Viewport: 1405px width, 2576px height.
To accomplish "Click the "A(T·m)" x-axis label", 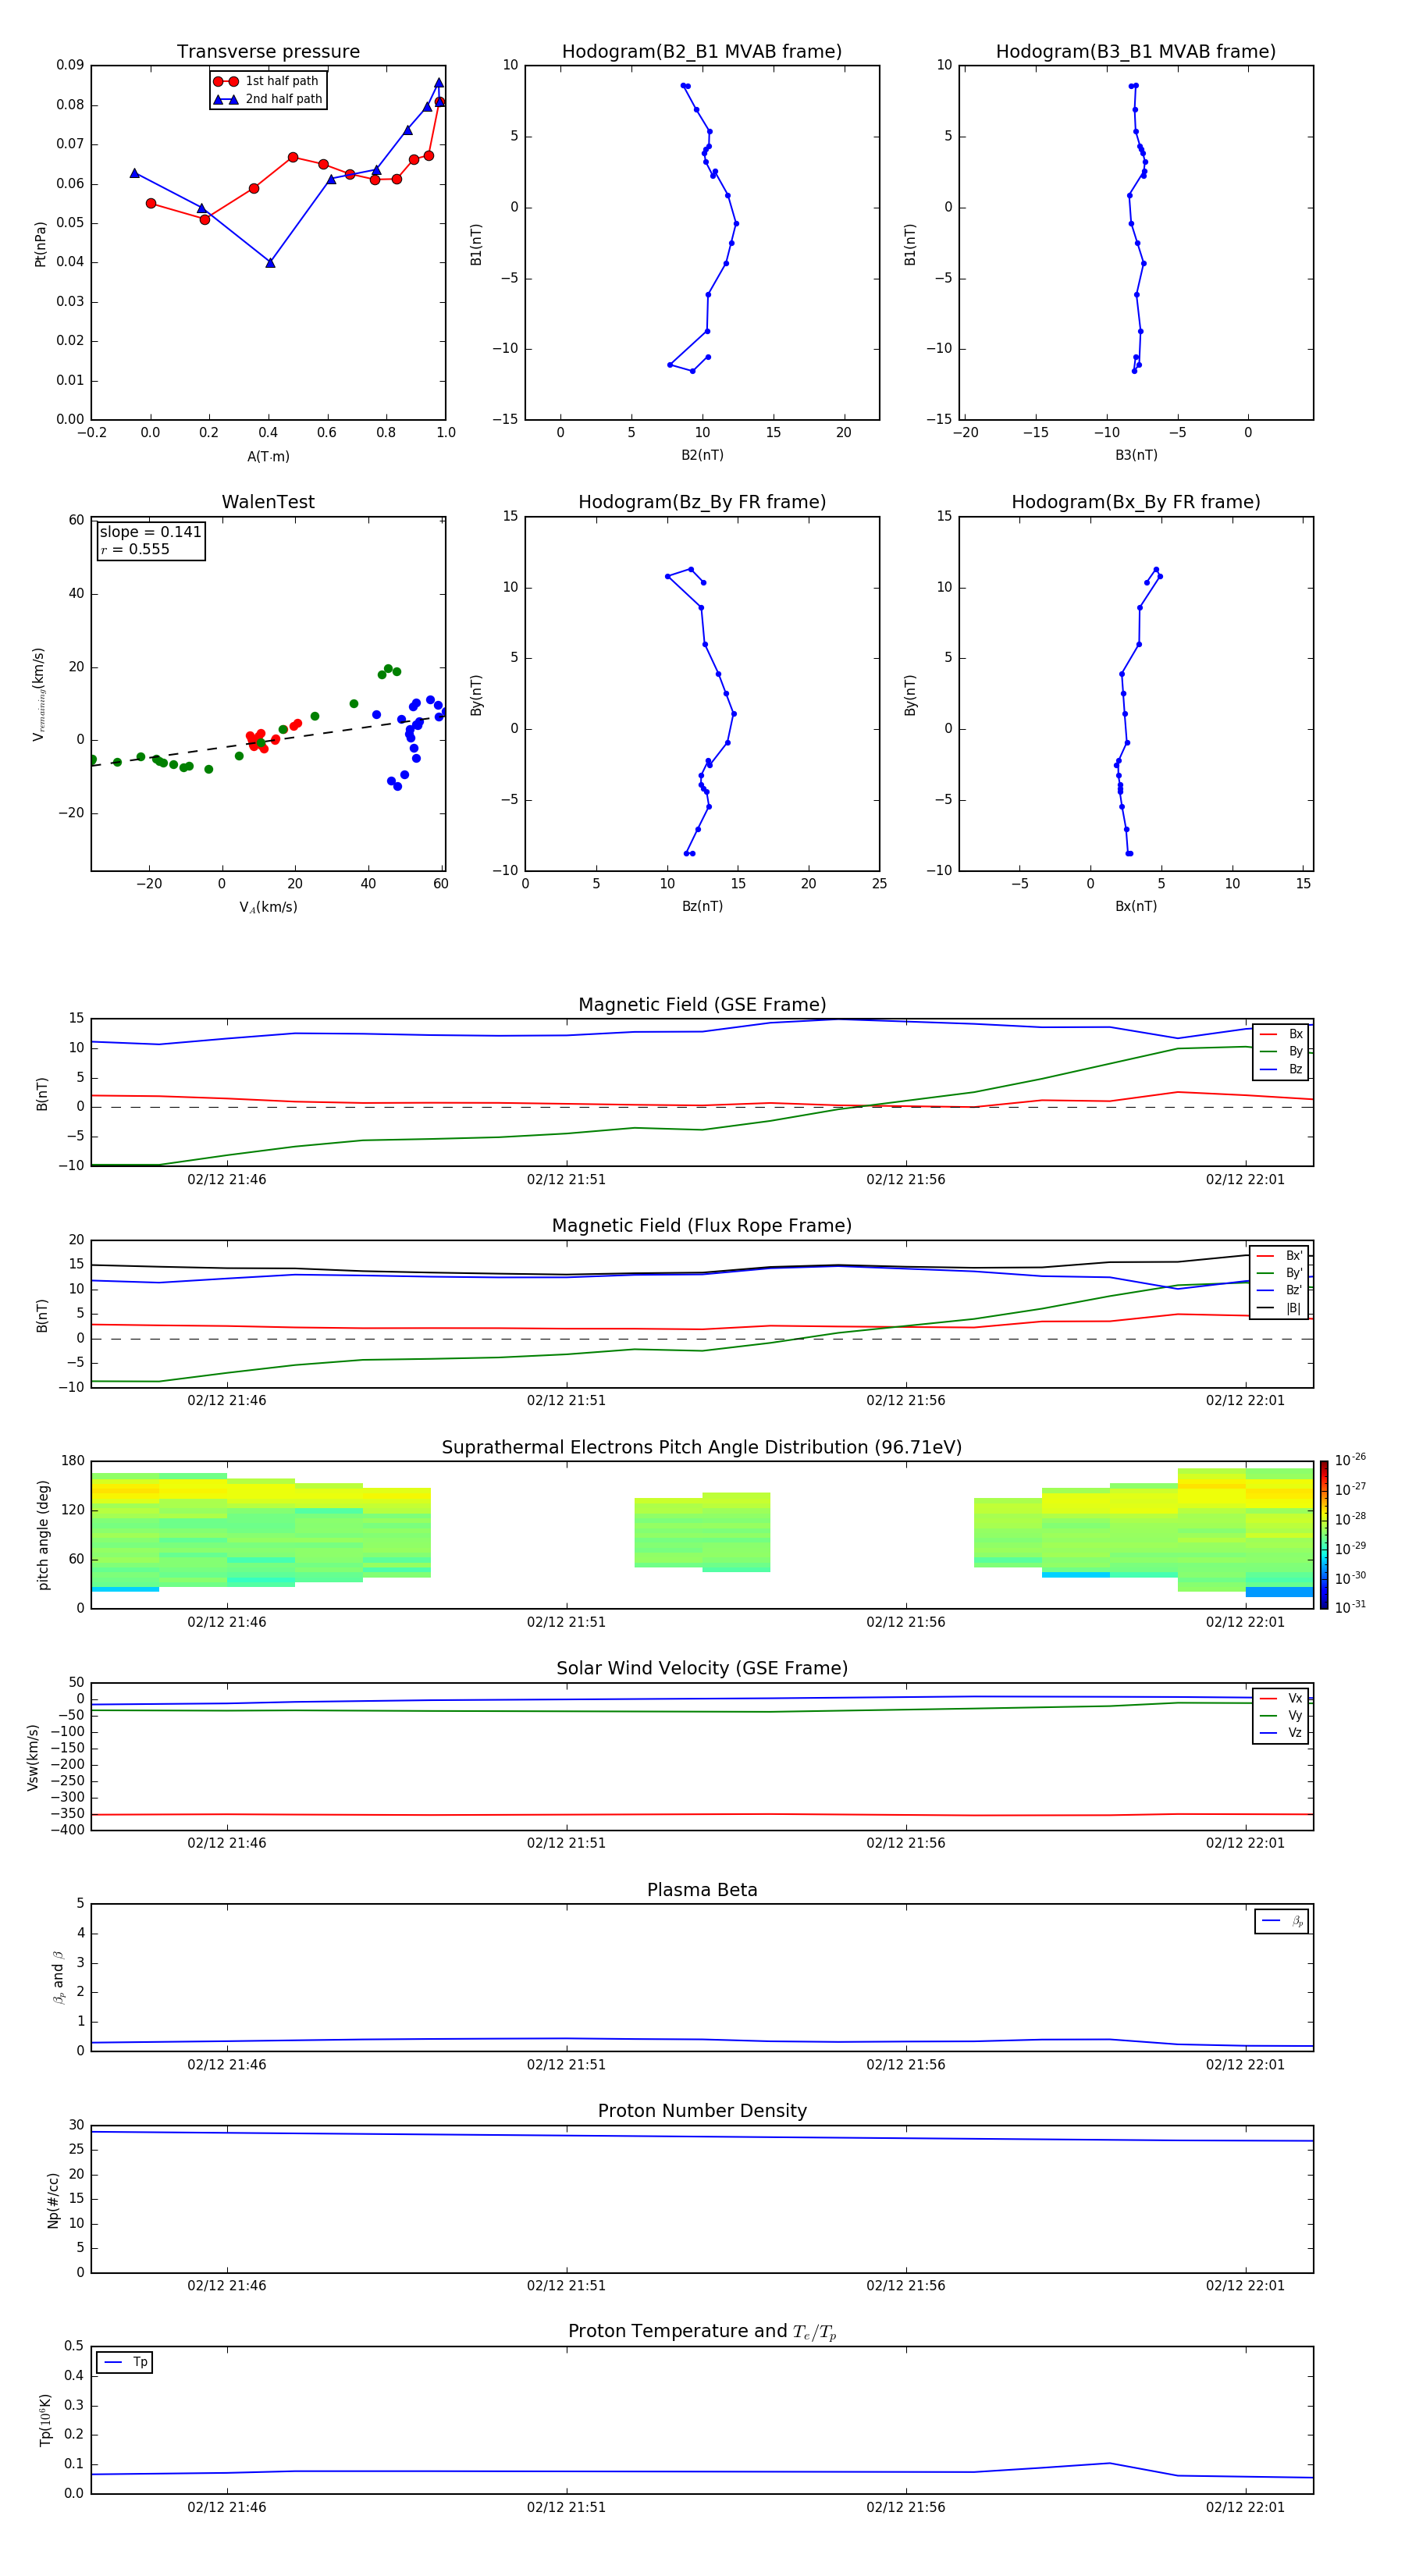I will click(x=268, y=457).
